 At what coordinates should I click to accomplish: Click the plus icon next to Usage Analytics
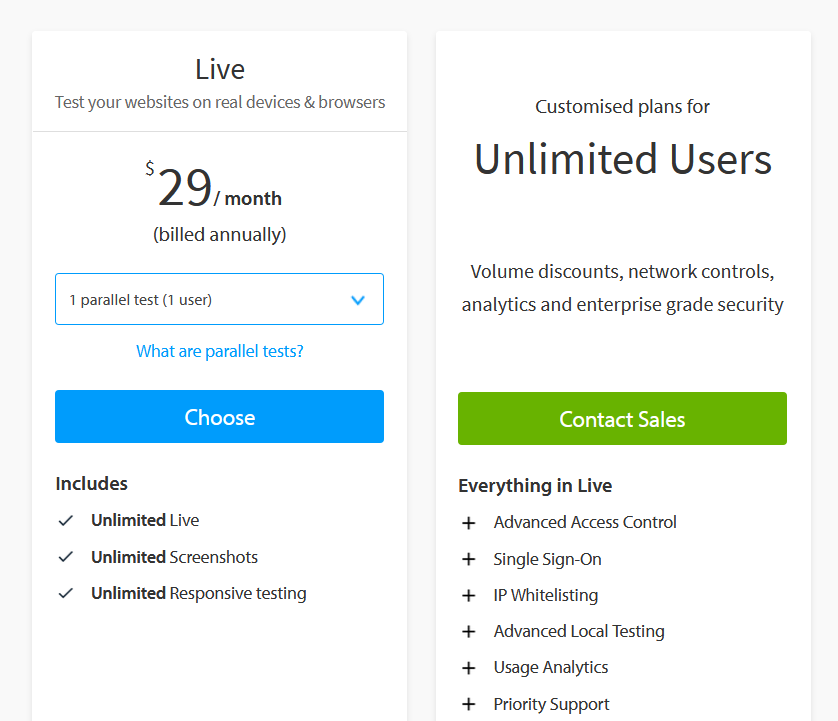[x=468, y=668]
